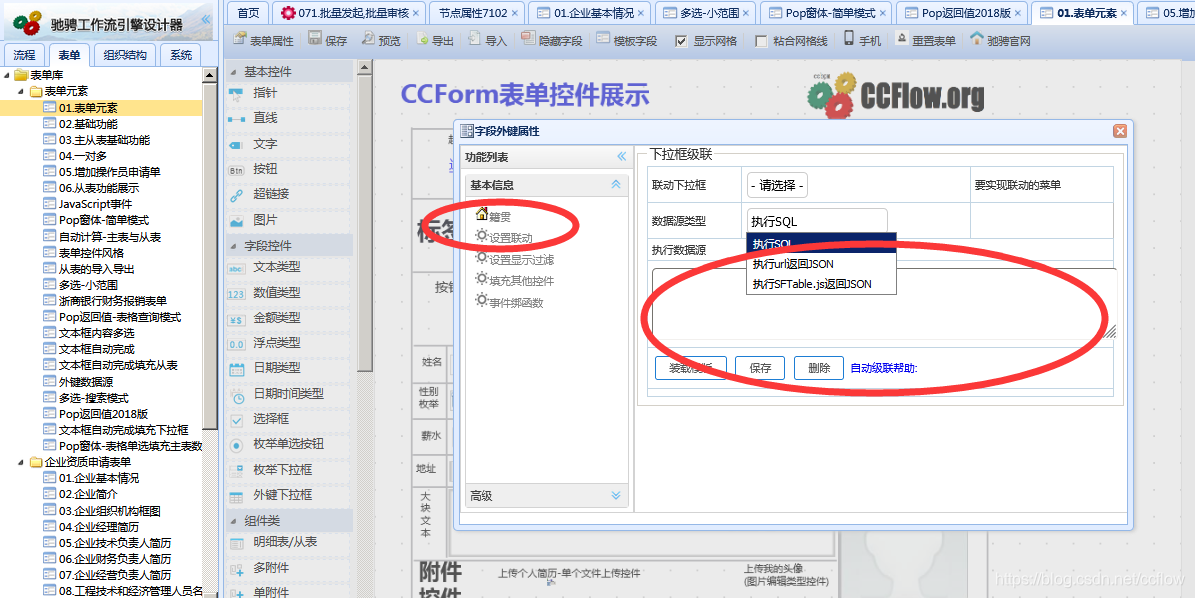Viewport: 1195px width, 598px height.
Task: Select the 指针 pointer tool
Action: 264,93
